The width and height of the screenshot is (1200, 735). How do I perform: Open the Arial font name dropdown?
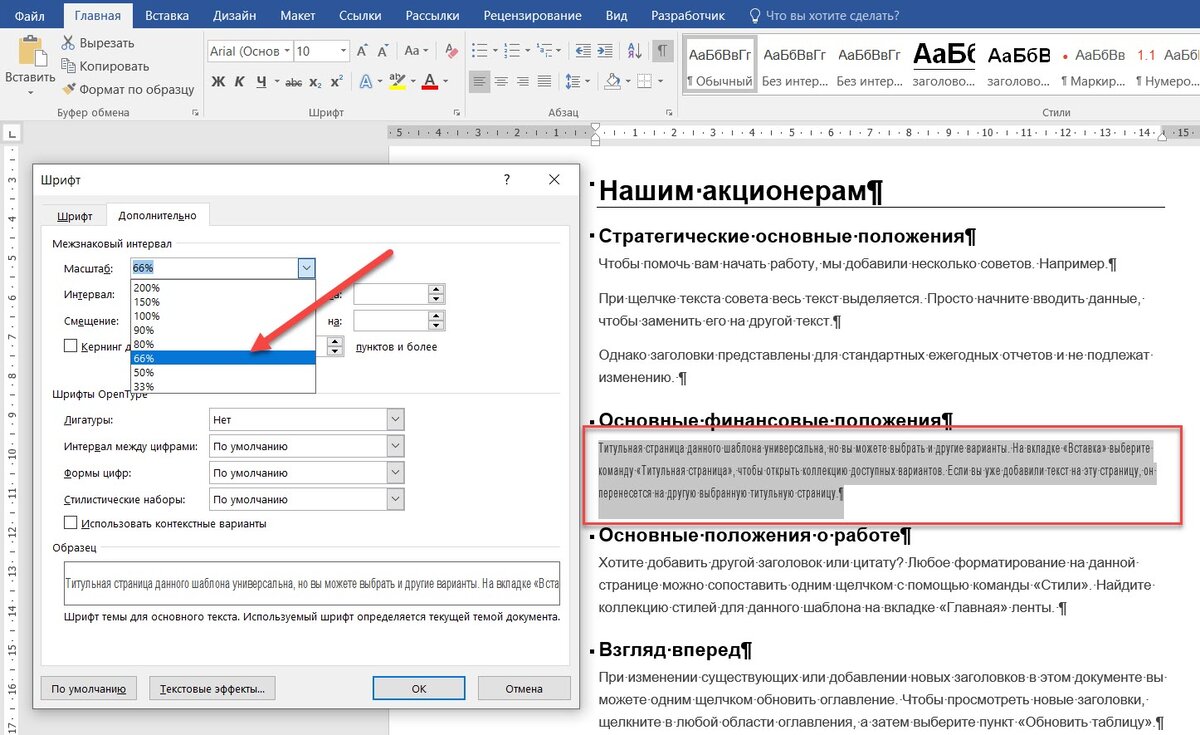tap(287, 51)
